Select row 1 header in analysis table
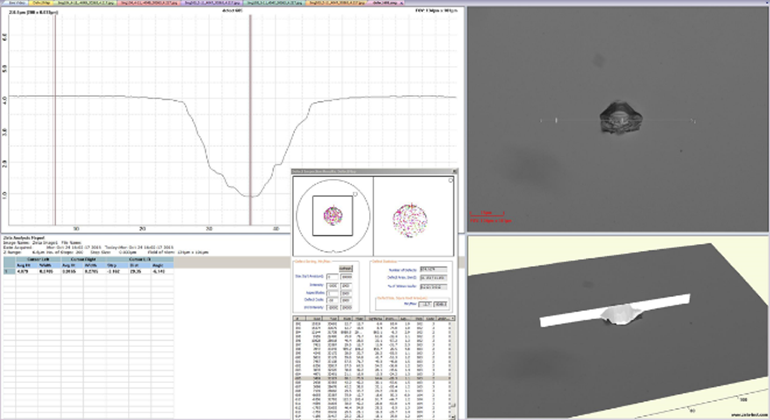Viewport: 770px width, 420px height. coord(9,271)
